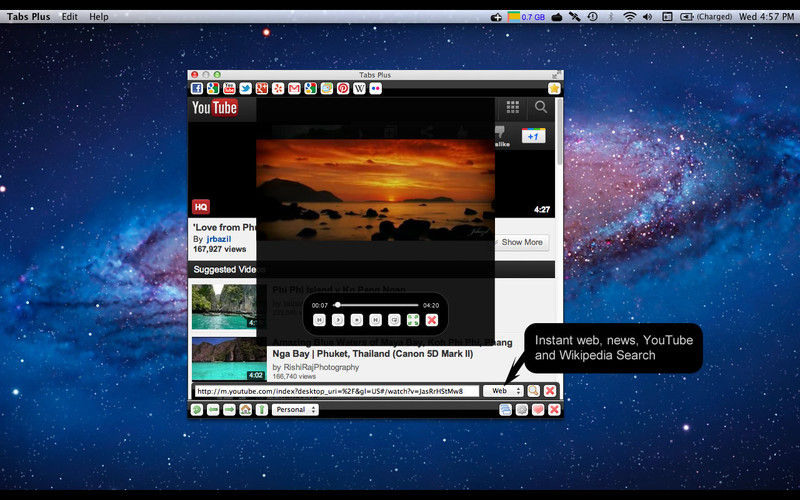Open the Help menu
Viewport: 800px width, 500px height.
[99, 17]
